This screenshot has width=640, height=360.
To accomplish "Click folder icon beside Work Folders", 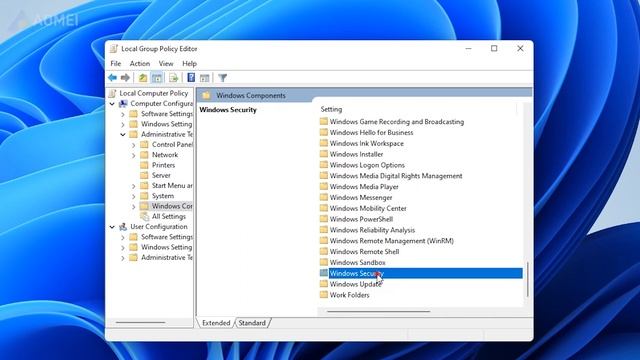I will 324,295.
